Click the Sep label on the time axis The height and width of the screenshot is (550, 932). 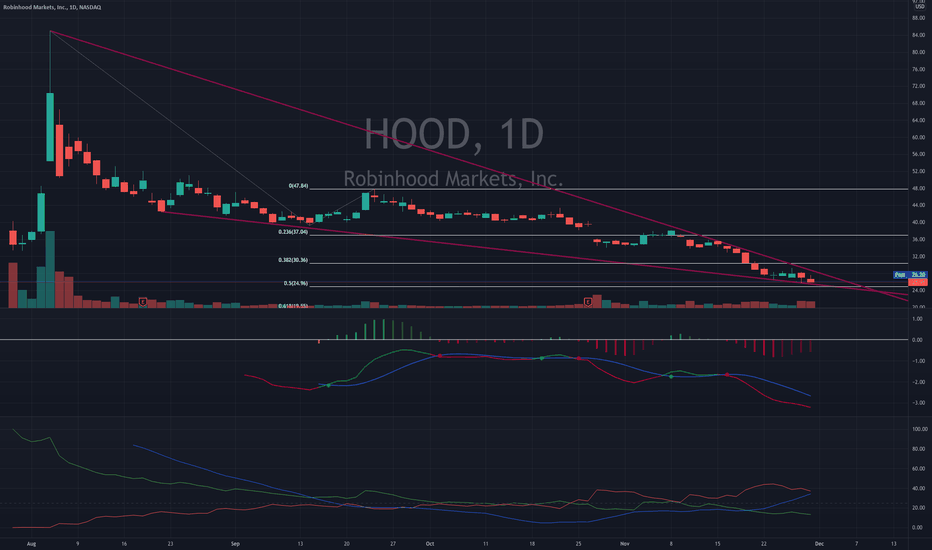click(x=235, y=543)
